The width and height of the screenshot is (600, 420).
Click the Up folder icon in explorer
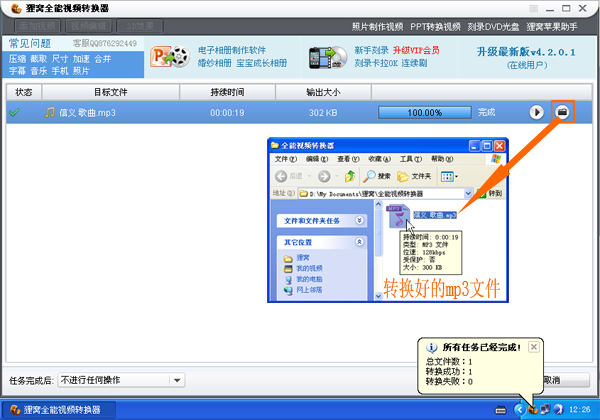point(350,176)
